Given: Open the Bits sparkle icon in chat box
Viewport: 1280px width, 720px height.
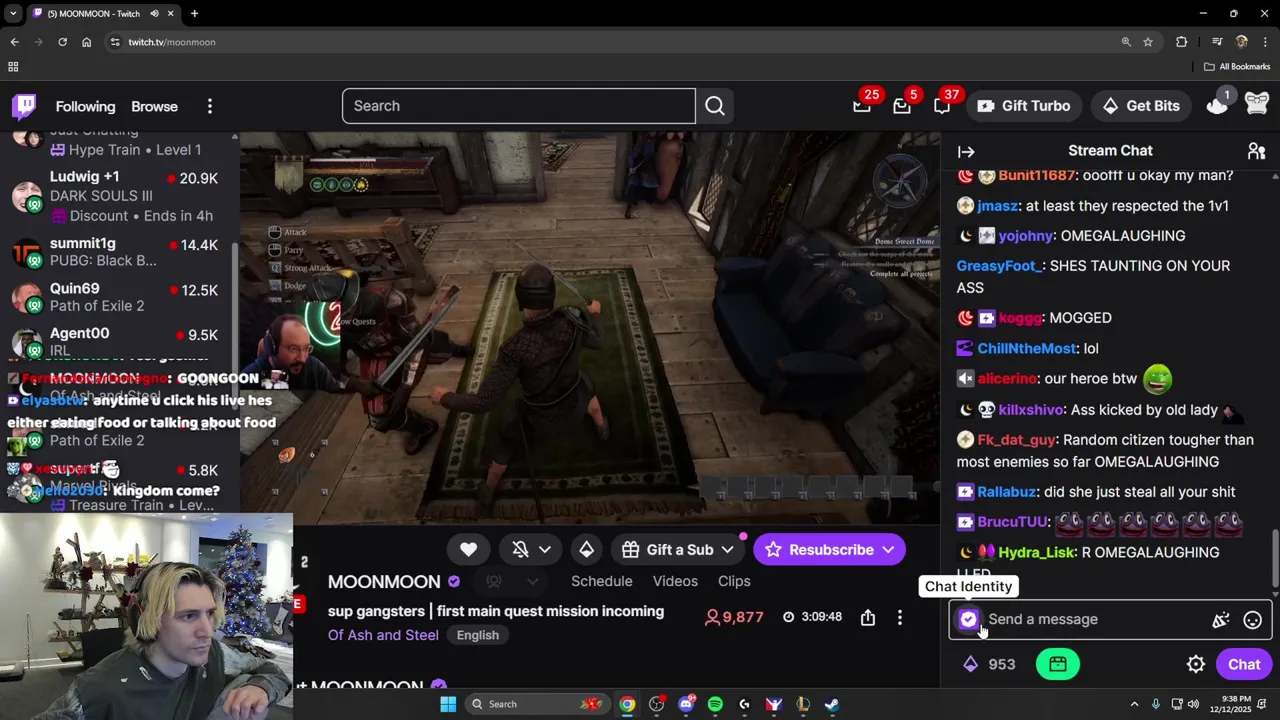Looking at the screenshot, I should point(1220,620).
